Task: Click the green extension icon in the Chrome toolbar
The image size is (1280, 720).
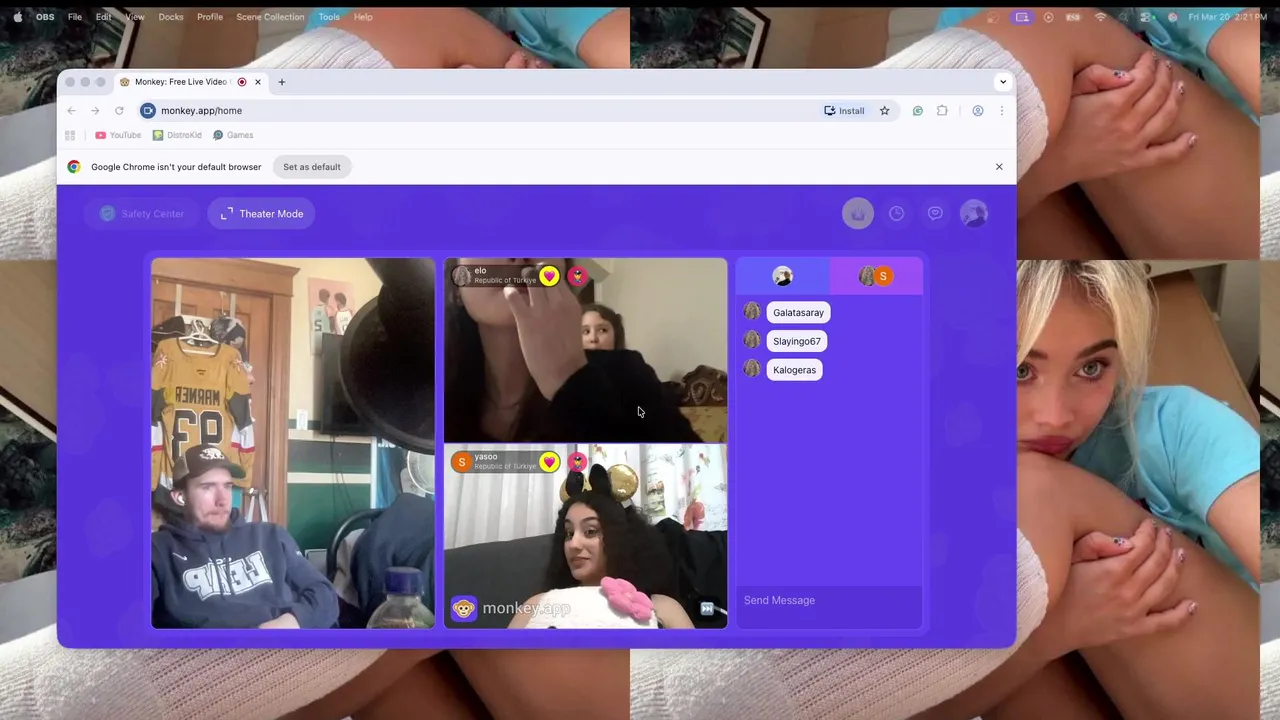Action: [x=917, y=111]
